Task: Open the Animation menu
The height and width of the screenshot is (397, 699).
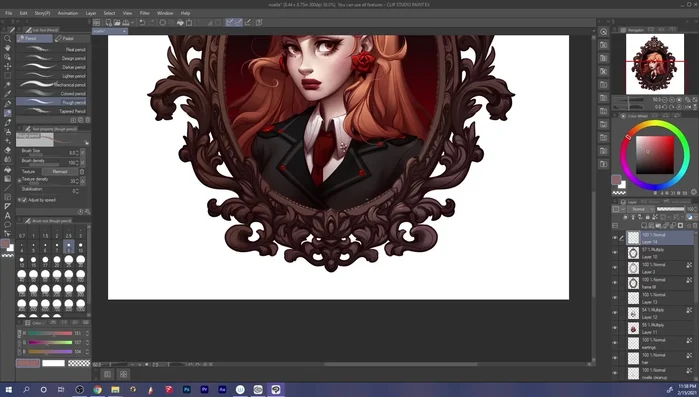Action: 68,13
